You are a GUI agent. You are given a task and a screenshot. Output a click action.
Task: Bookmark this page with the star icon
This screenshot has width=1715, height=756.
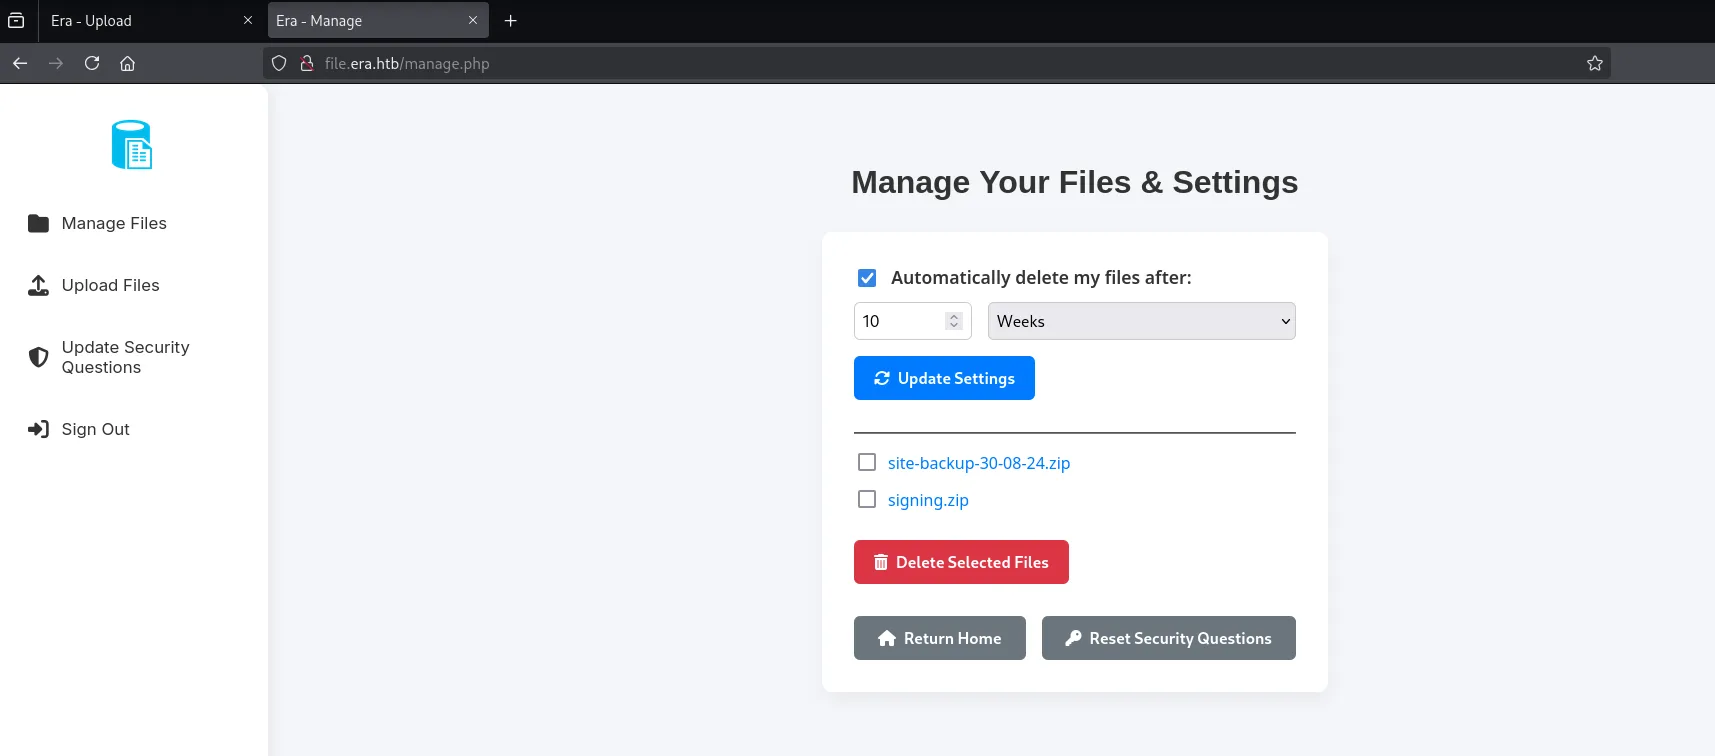click(1594, 63)
